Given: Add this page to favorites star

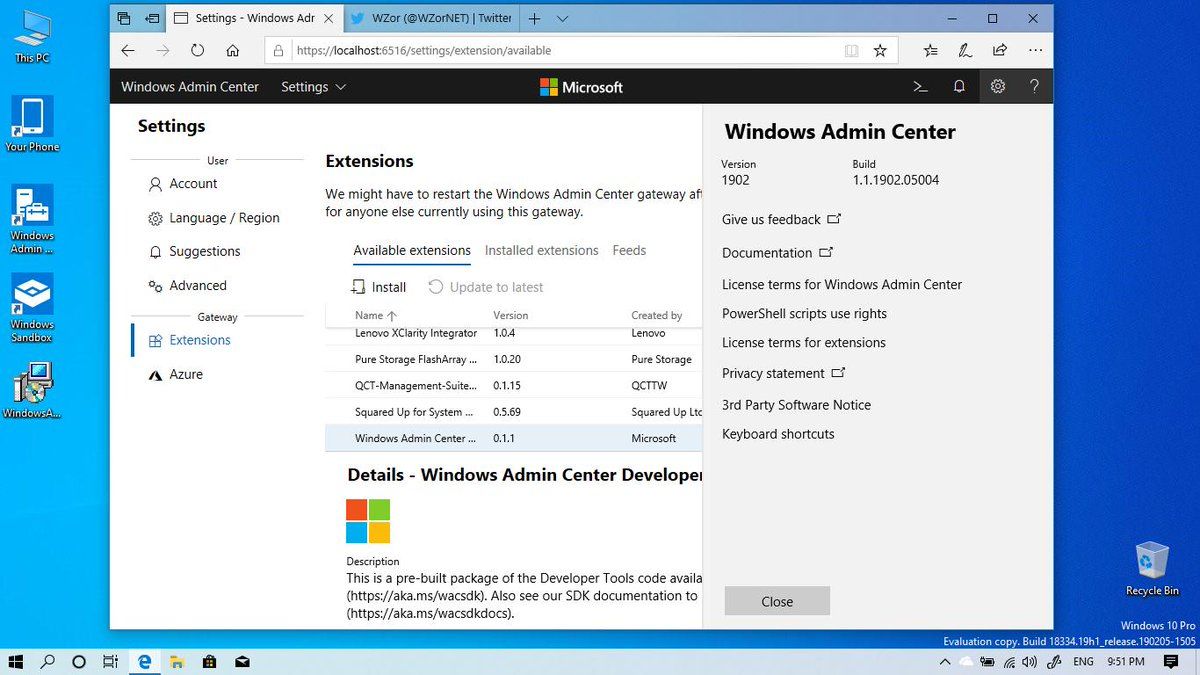Looking at the screenshot, I should click(x=880, y=50).
